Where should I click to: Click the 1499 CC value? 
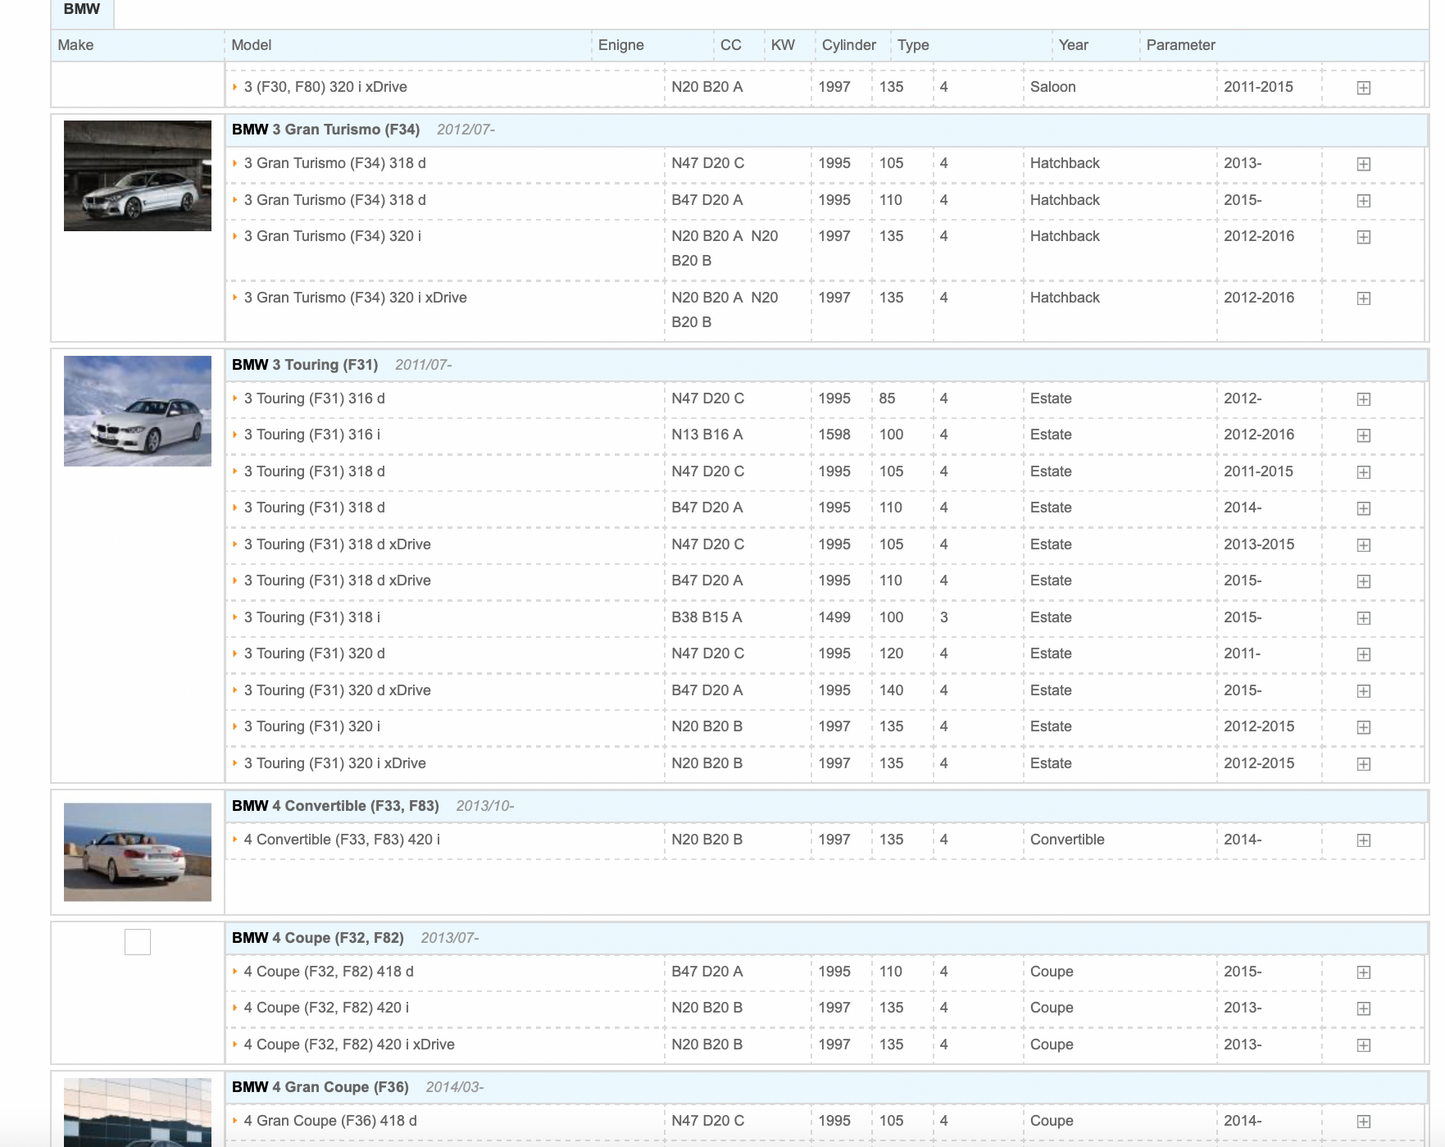point(834,617)
